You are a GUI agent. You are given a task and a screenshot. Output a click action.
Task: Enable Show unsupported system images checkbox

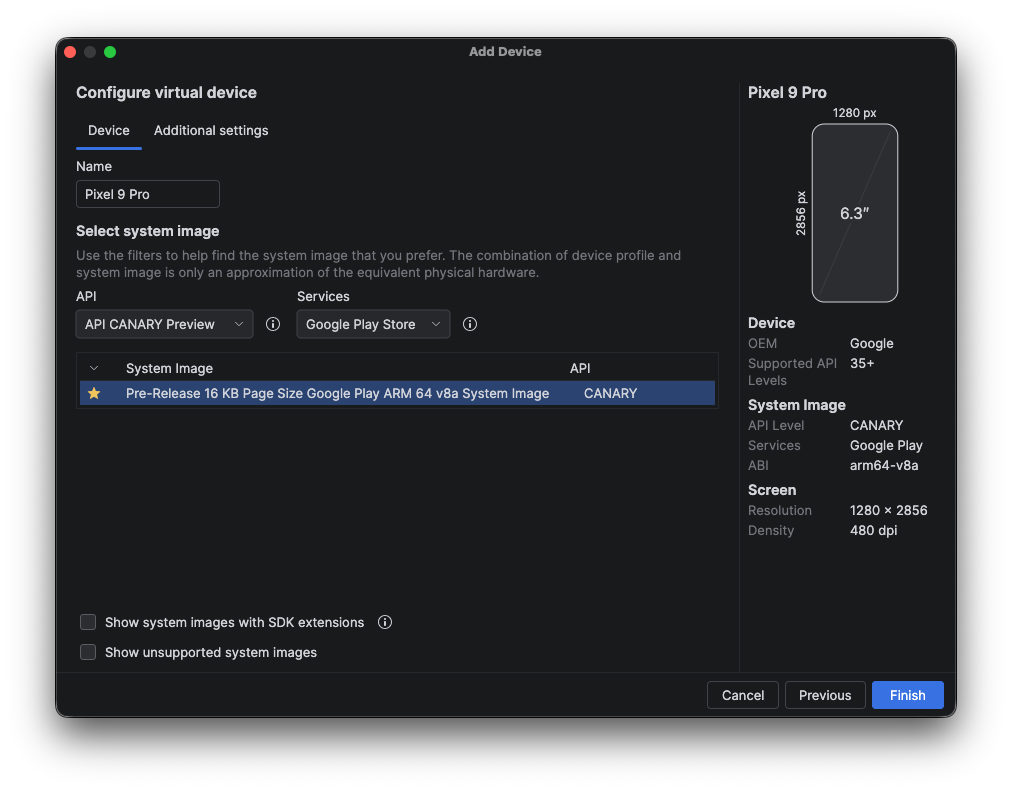coord(88,652)
